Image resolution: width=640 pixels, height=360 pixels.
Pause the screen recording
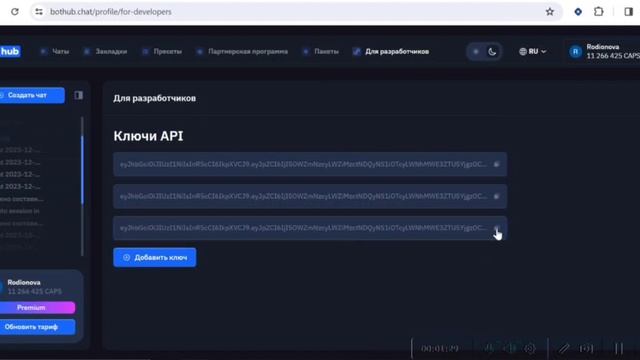click(x=619, y=349)
